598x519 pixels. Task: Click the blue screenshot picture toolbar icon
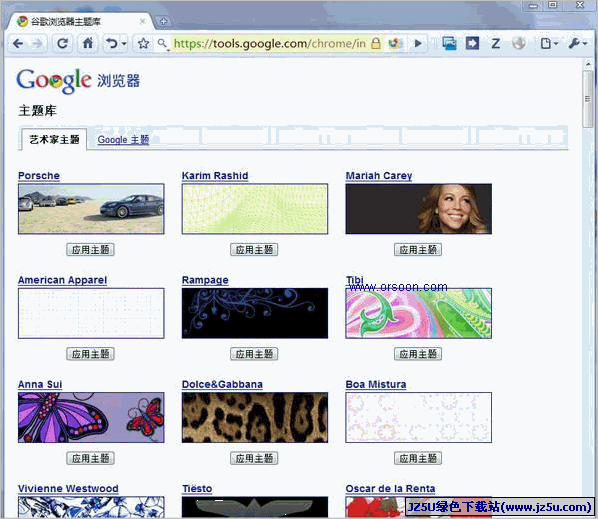click(449, 43)
